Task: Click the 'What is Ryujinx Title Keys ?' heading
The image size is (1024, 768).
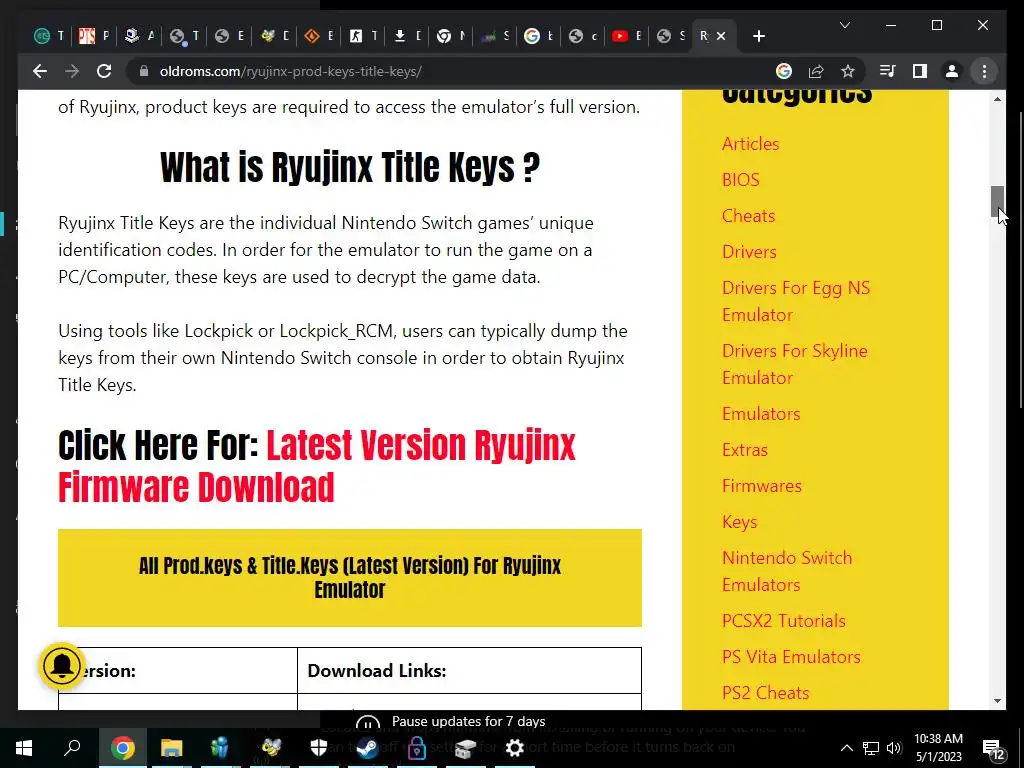Action: pyautogui.click(x=350, y=167)
